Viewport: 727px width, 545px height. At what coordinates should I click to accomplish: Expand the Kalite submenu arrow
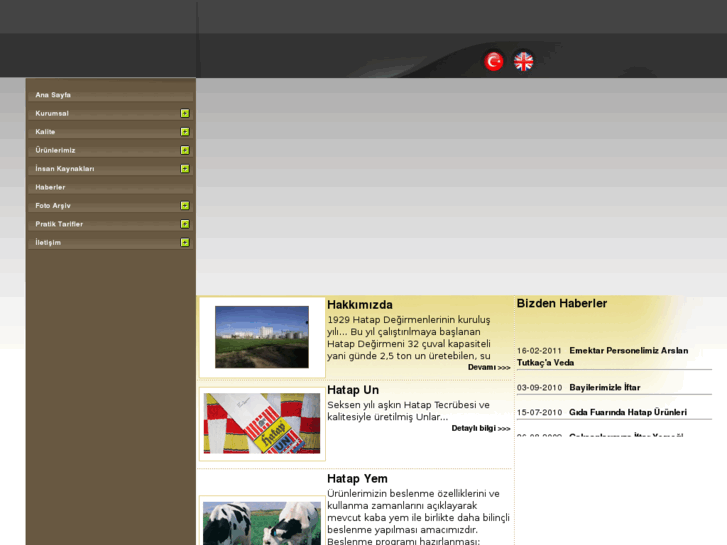click(185, 132)
